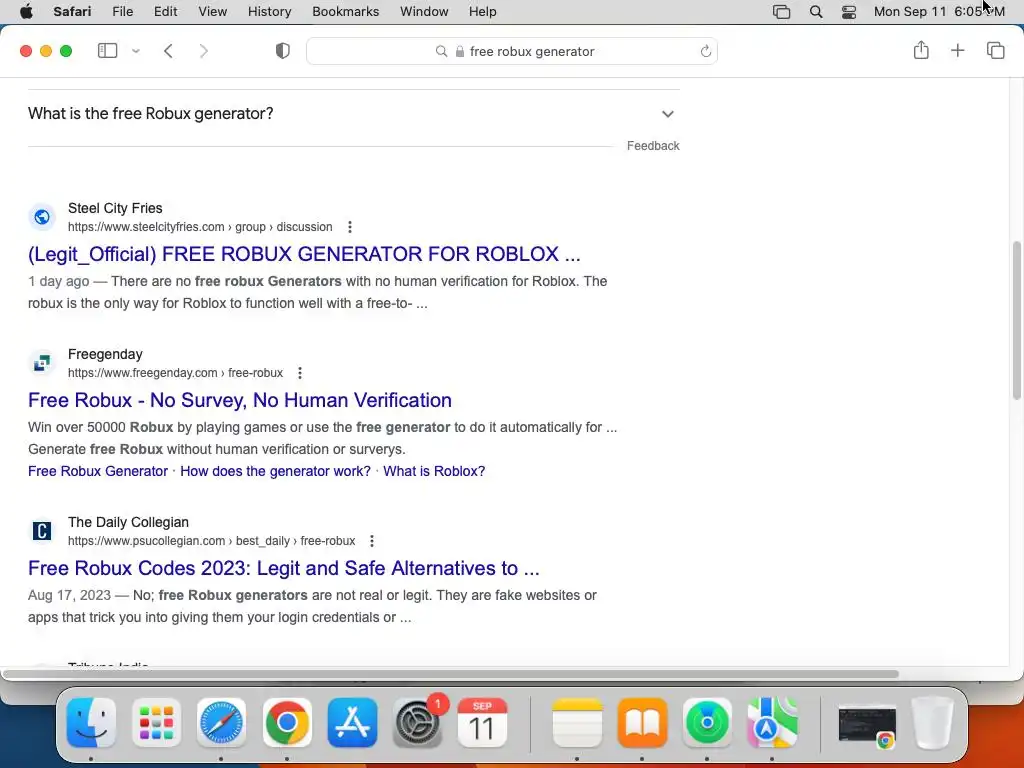Click the horizontal page scrollbar
The width and height of the screenshot is (1024, 768).
coord(451,674)
